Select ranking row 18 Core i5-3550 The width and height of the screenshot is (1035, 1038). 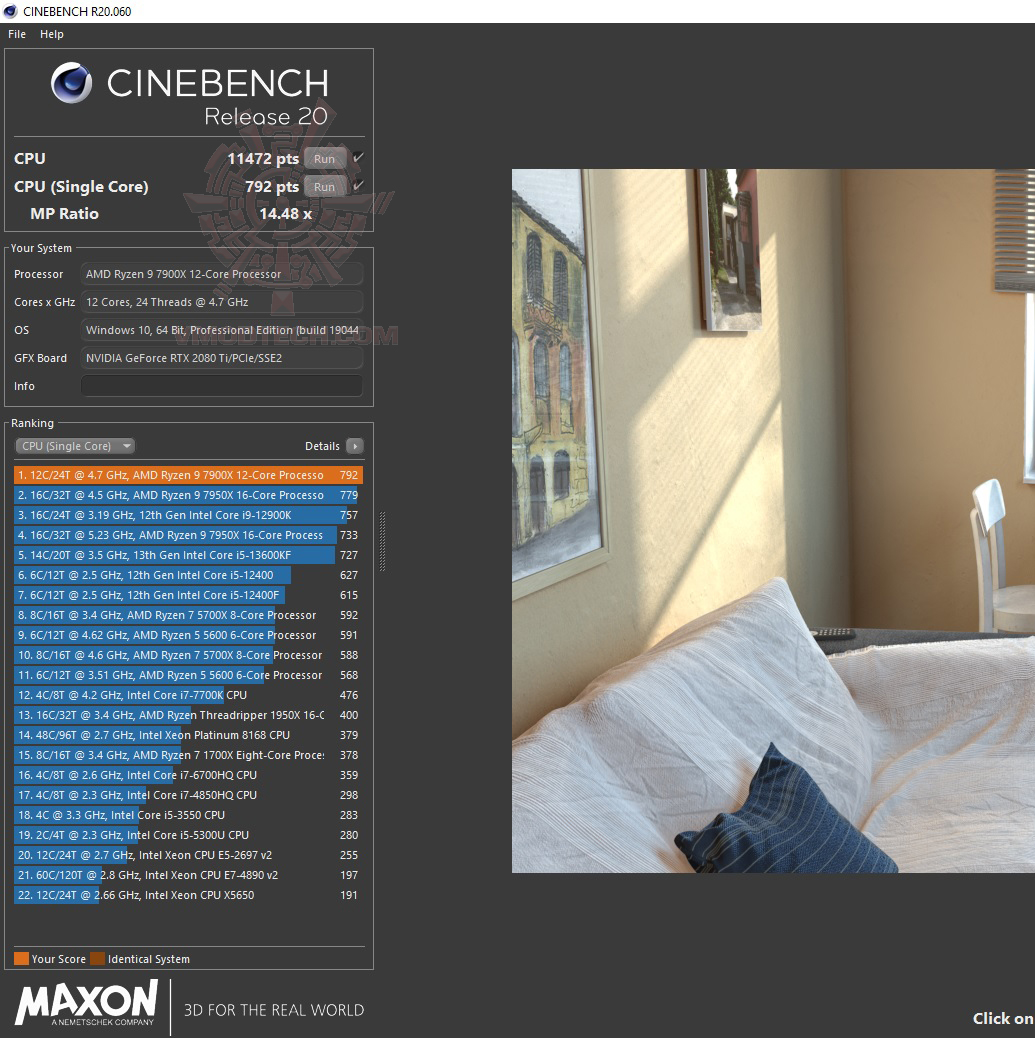click(x=188, y=815)
